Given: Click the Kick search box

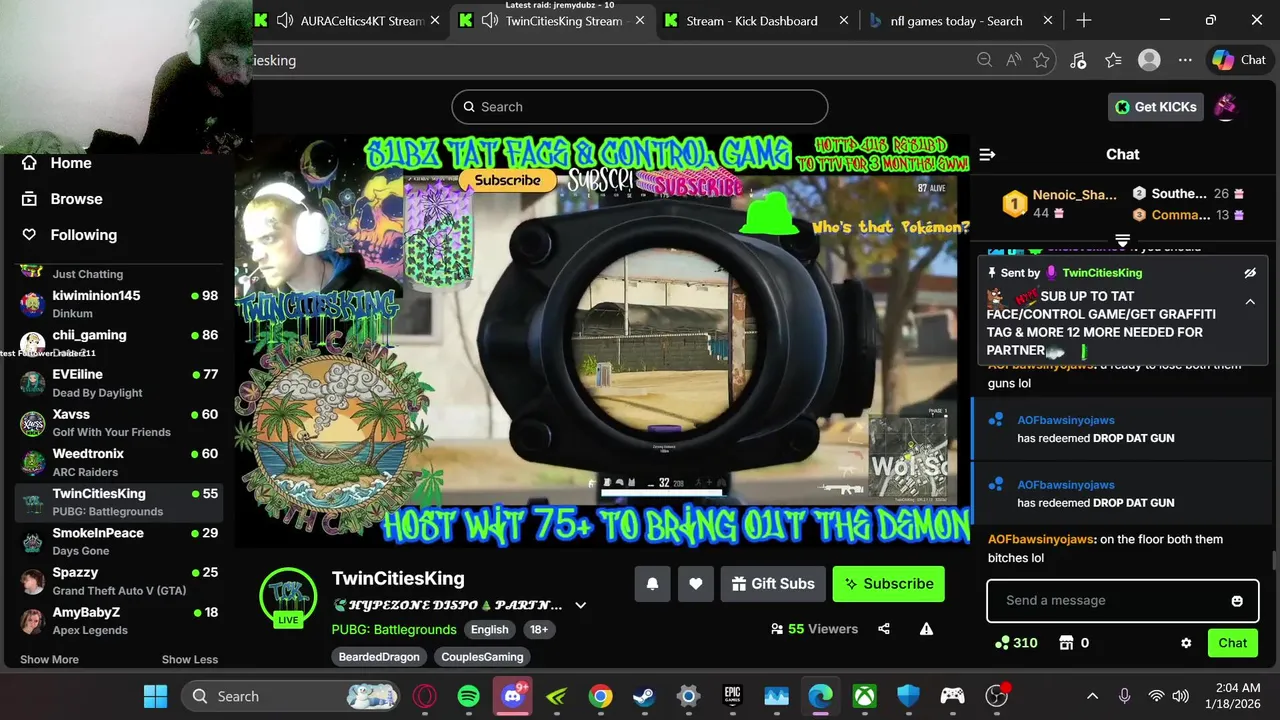Looking at the screenshot, I should click(x=640, y=107).
